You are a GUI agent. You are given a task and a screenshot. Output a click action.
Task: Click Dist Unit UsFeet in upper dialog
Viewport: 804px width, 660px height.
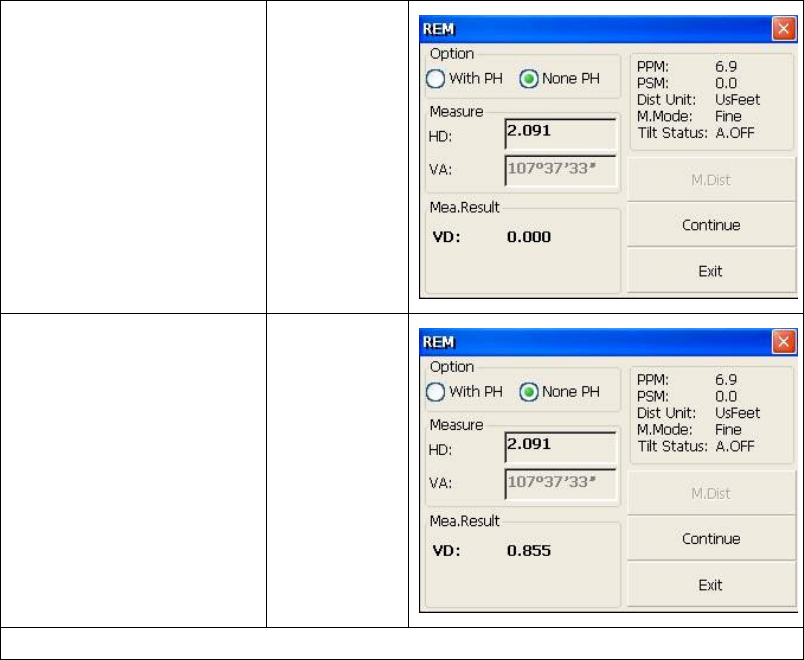tap(737, 99)
